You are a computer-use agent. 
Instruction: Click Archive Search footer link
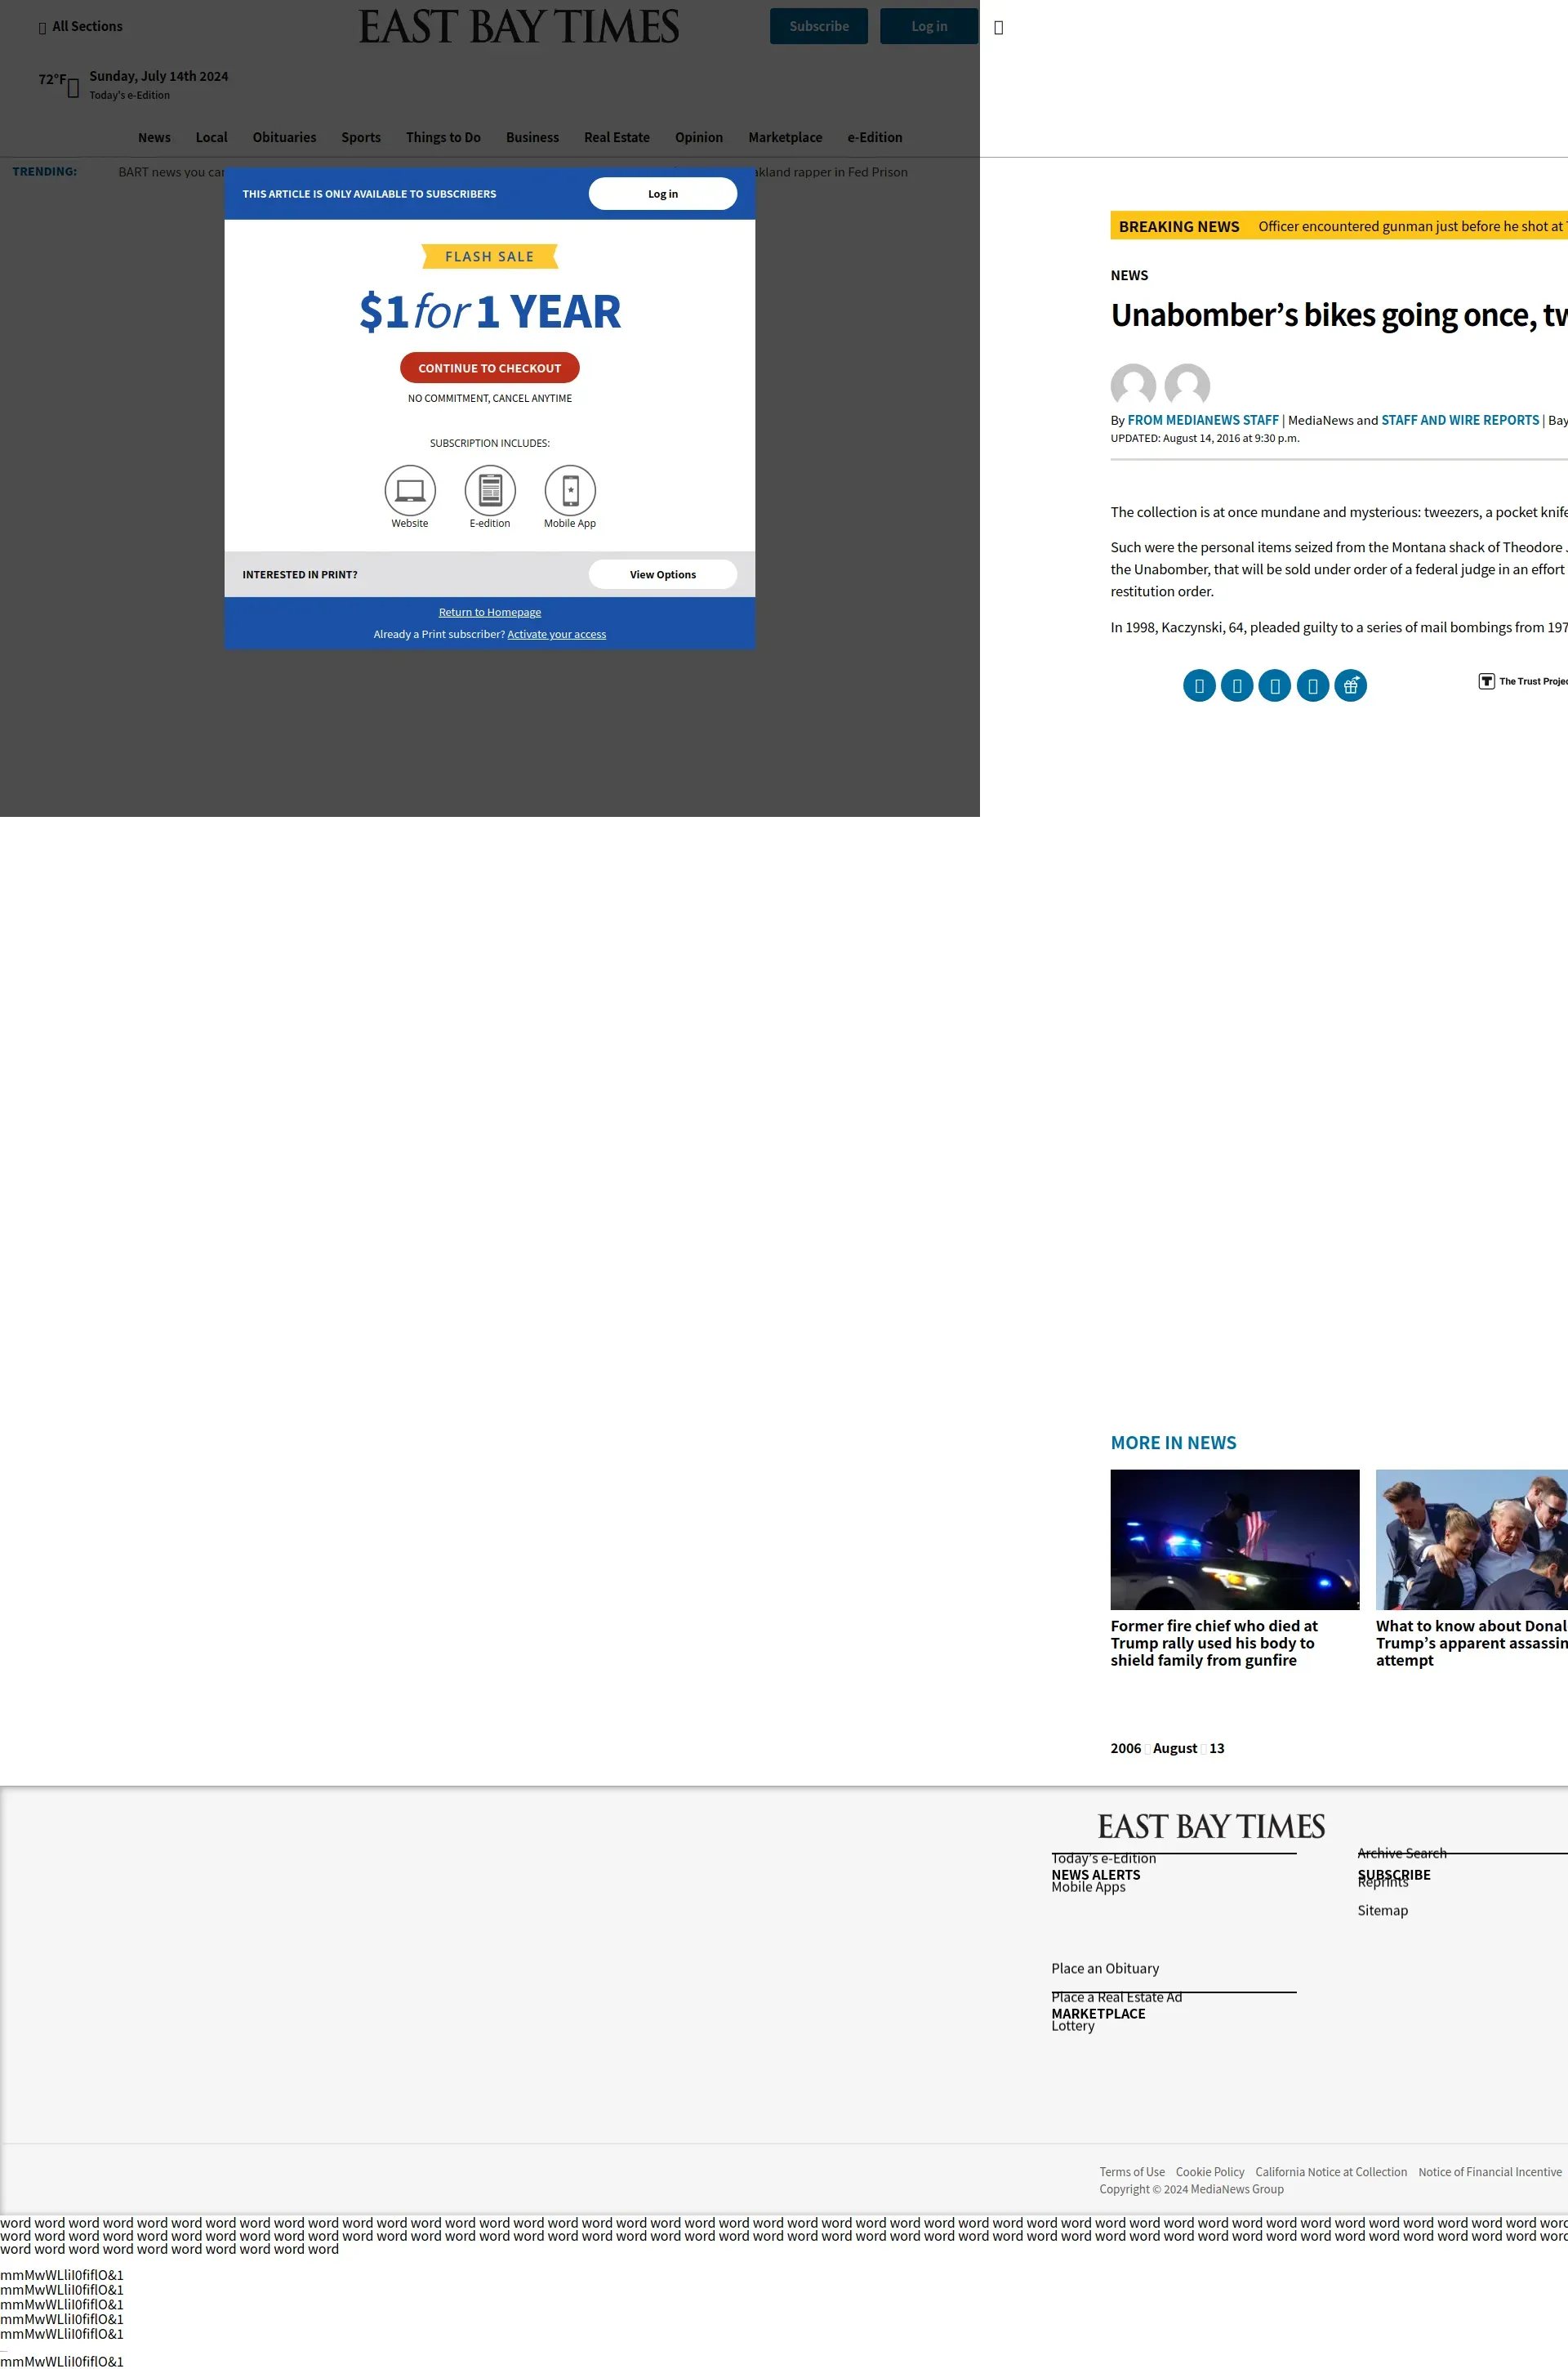point(1402,1854)
